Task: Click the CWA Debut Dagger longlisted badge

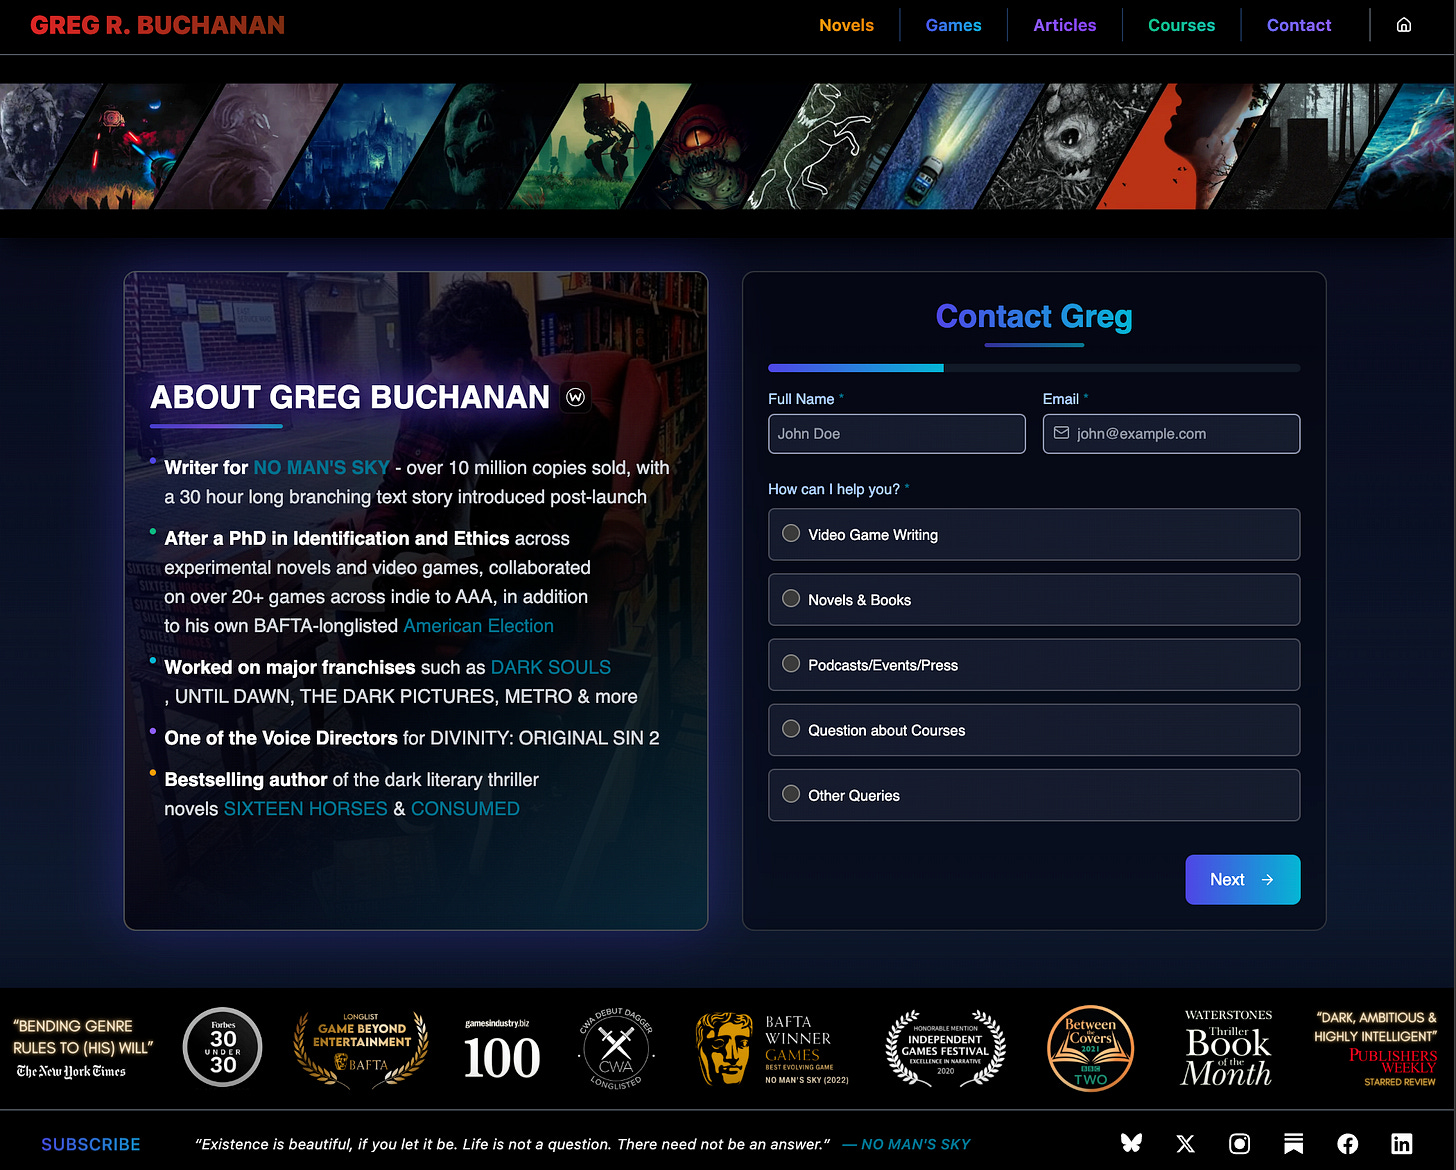Action: (616, 1048)
